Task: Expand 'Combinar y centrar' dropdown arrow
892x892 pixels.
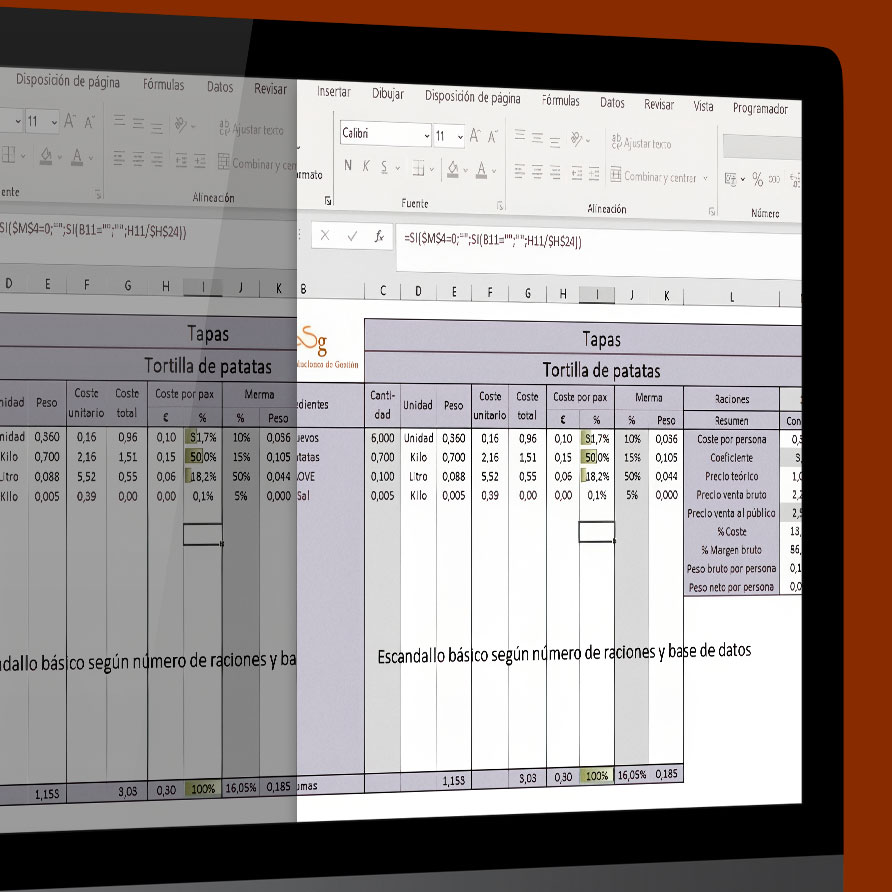Action: click(x=705, y=178)
